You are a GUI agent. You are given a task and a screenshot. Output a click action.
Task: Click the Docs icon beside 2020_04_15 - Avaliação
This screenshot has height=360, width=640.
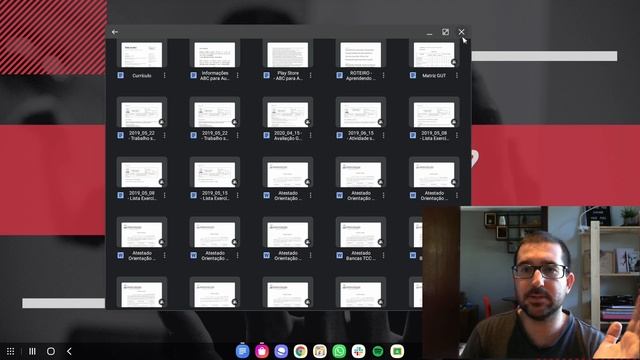coord(267,136)
